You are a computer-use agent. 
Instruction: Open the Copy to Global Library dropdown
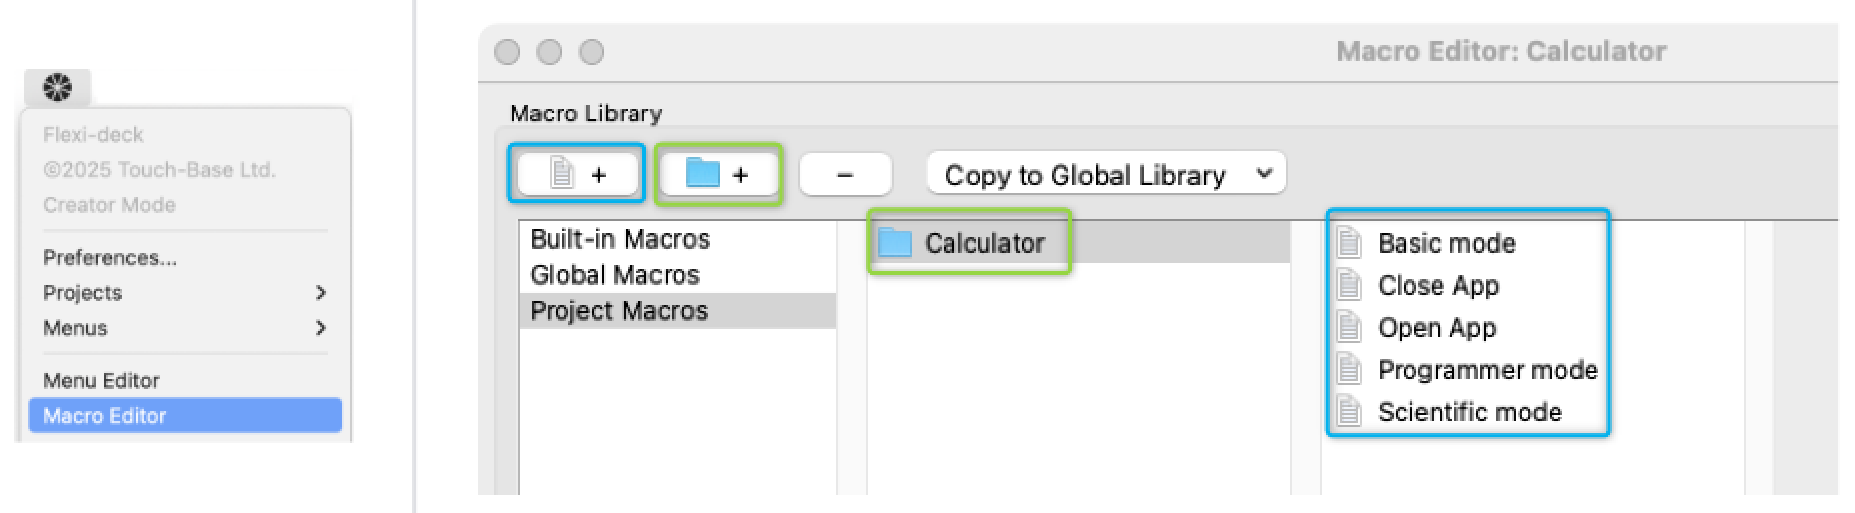1106,175
